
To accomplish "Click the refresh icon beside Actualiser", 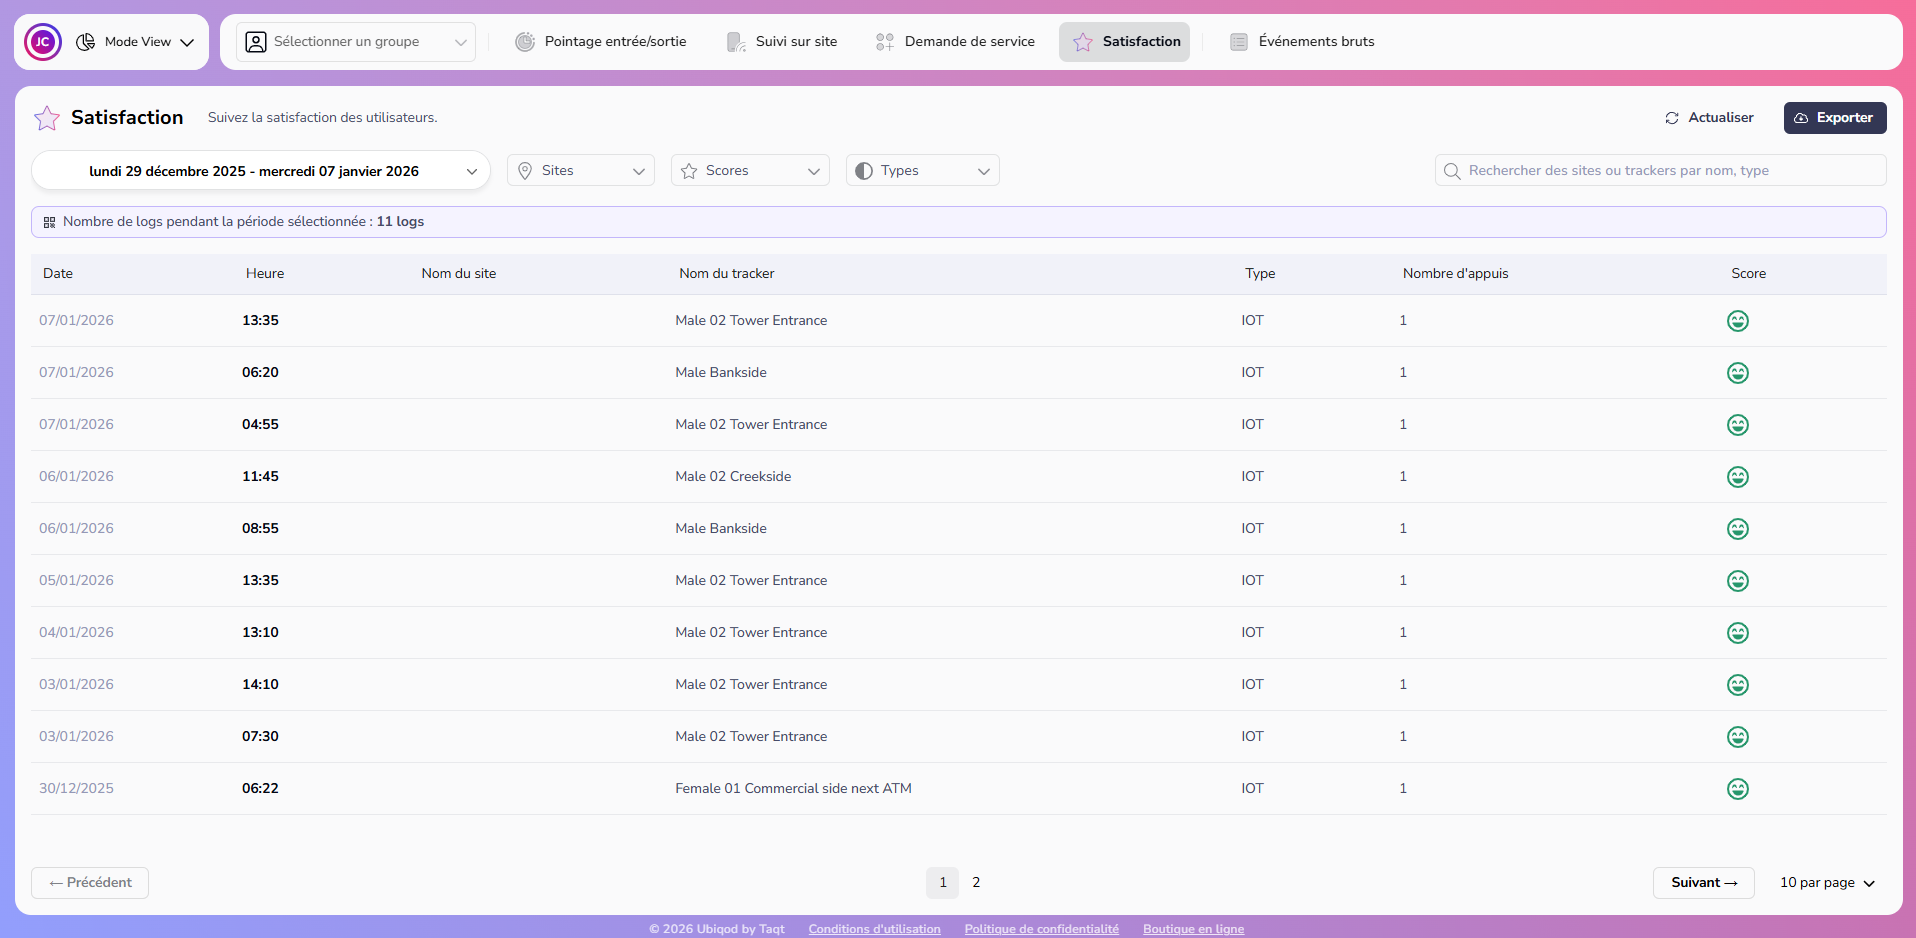I will (1673, 117).
